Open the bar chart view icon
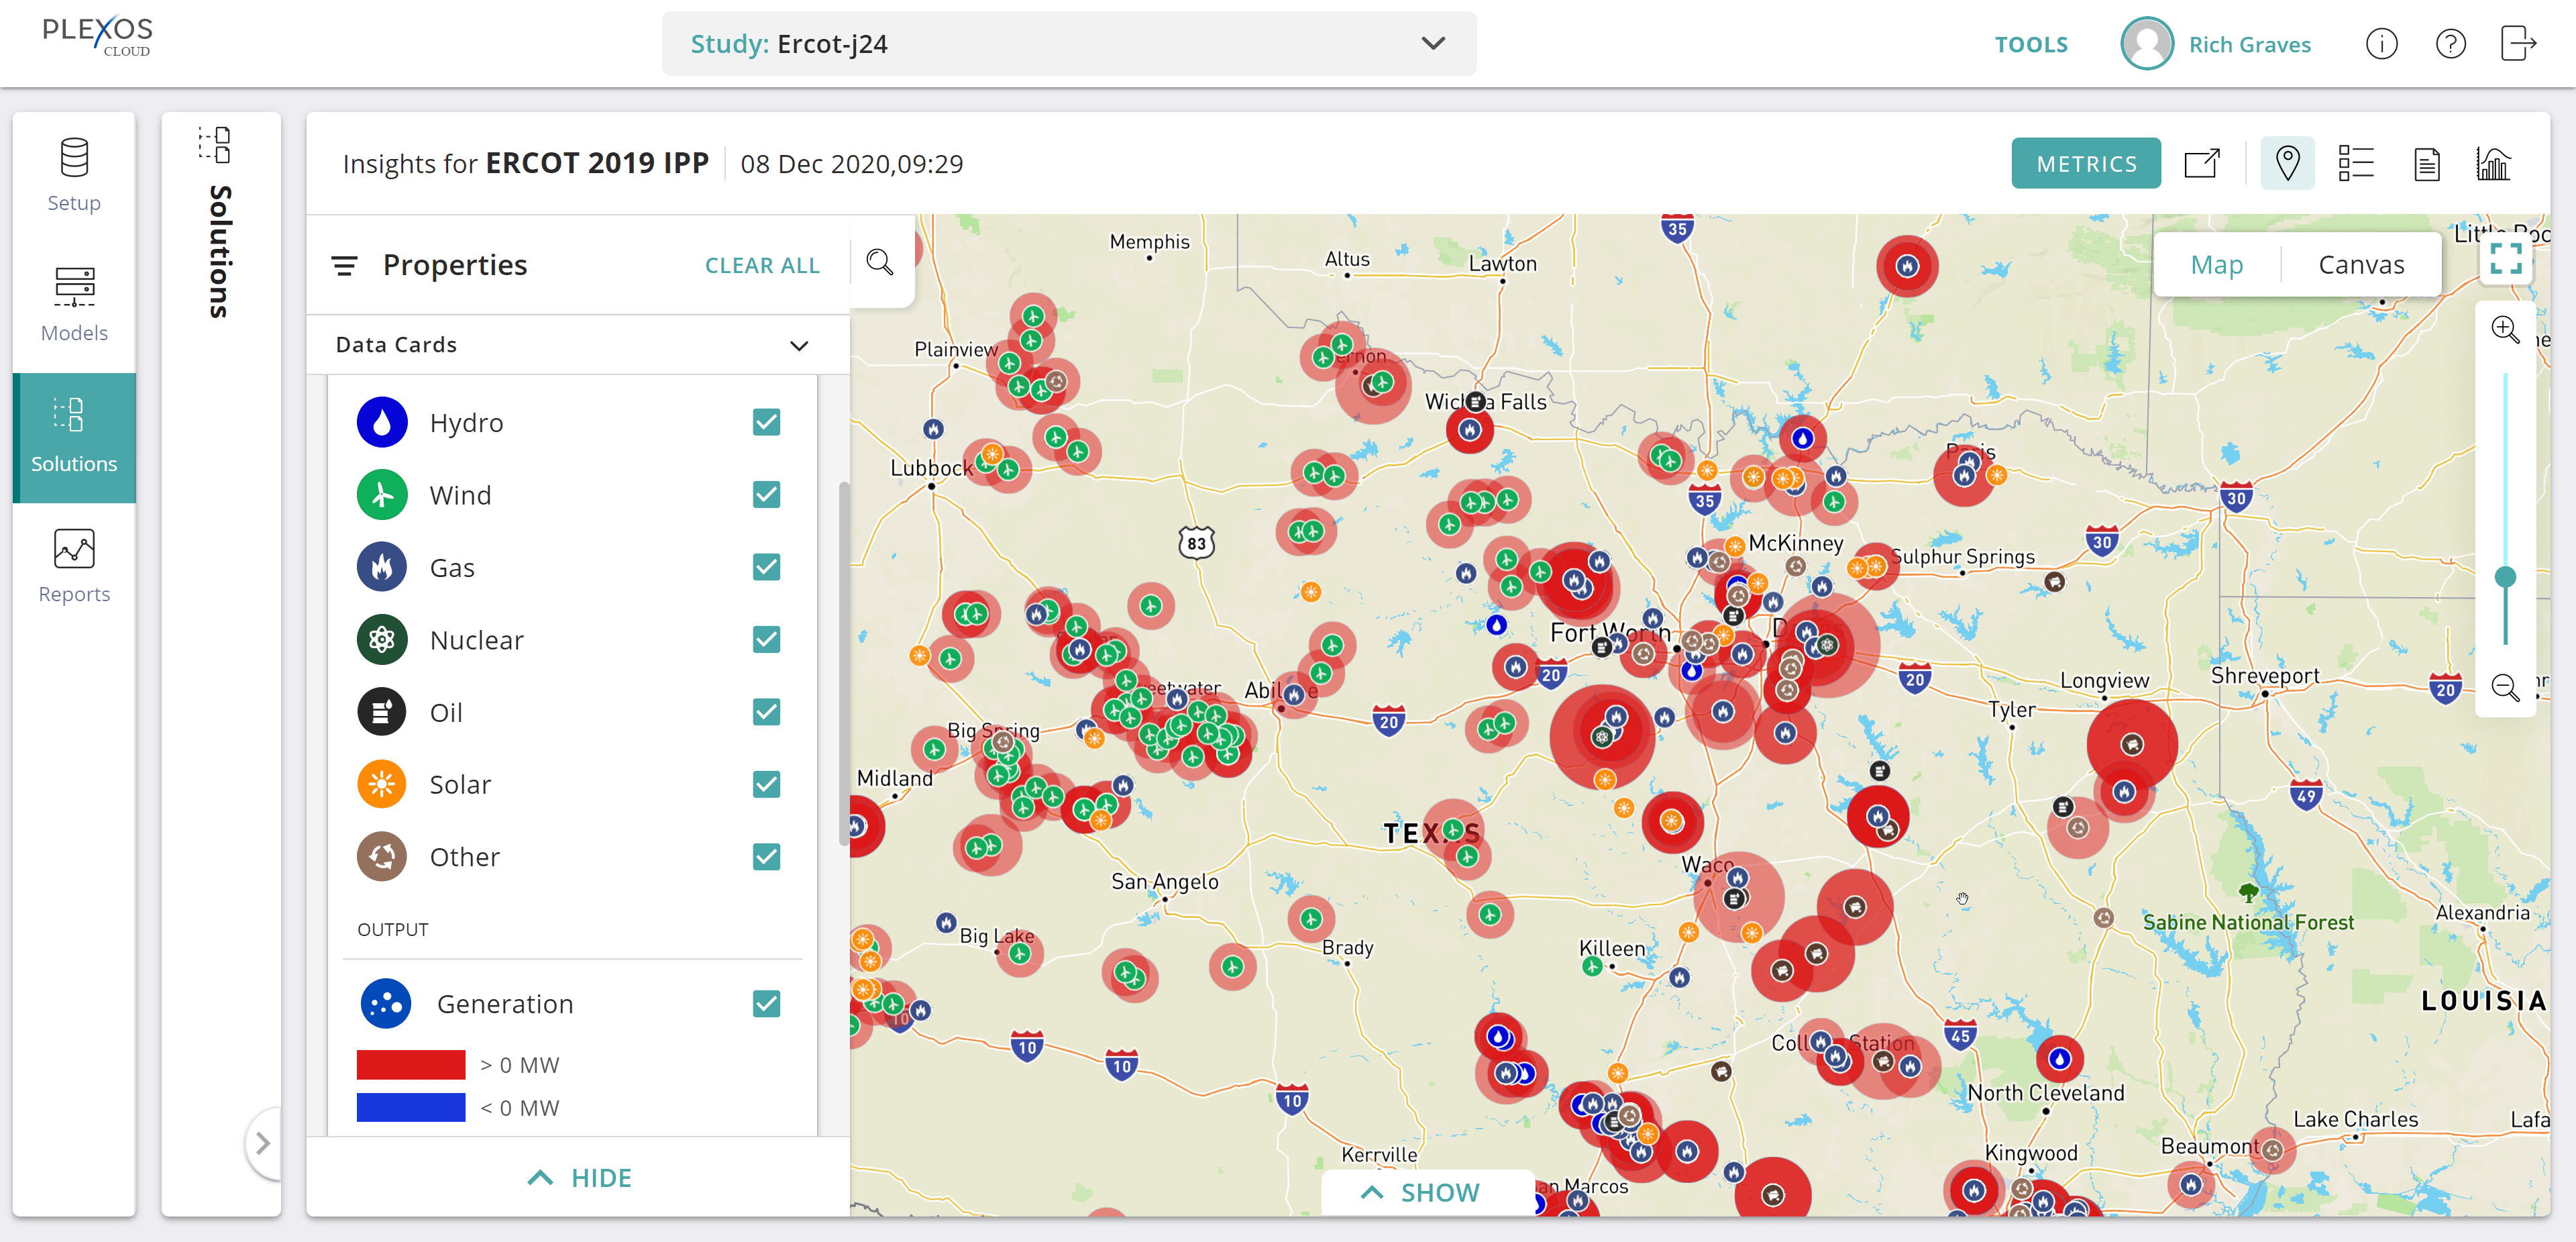This screenshot has width=2576, height=1242. [2493, 163]
